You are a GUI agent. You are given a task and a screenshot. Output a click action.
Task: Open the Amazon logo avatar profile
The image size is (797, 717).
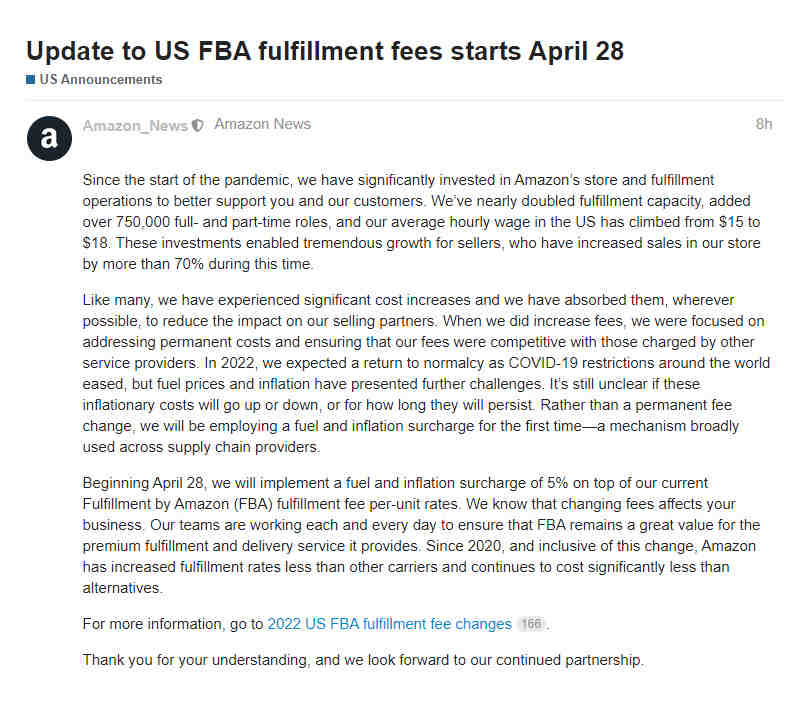tap(49, 138)
